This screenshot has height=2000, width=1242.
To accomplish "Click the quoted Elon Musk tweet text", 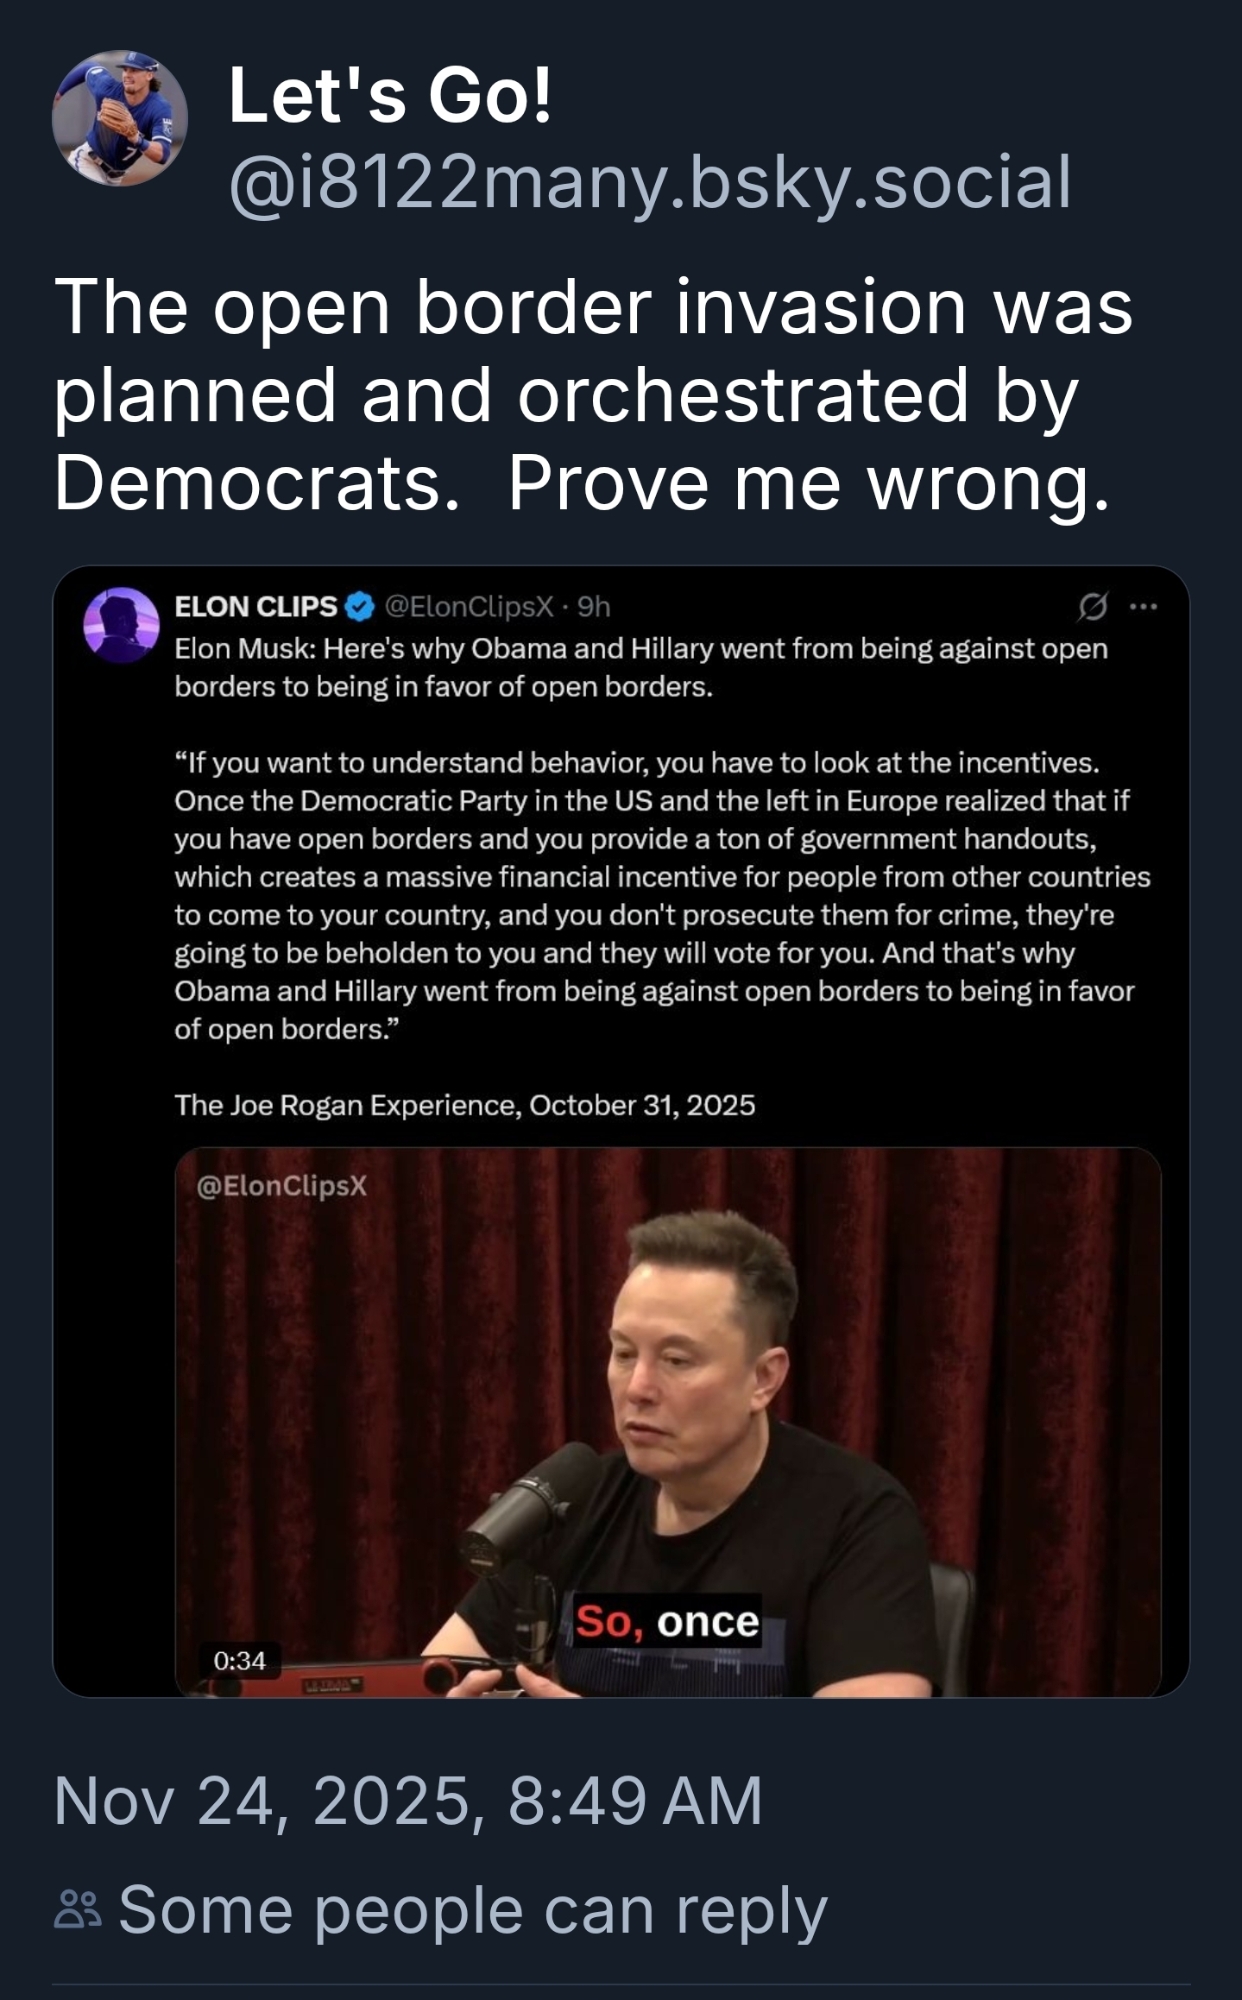I will [x=660, y=895].
